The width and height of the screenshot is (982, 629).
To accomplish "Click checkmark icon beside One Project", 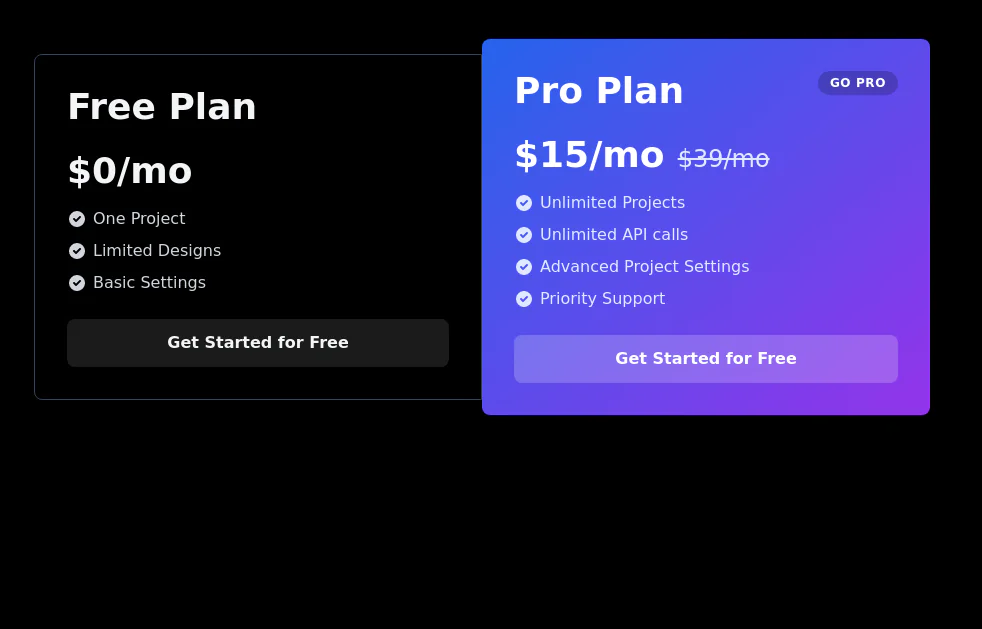I will [x=77, y=219].
